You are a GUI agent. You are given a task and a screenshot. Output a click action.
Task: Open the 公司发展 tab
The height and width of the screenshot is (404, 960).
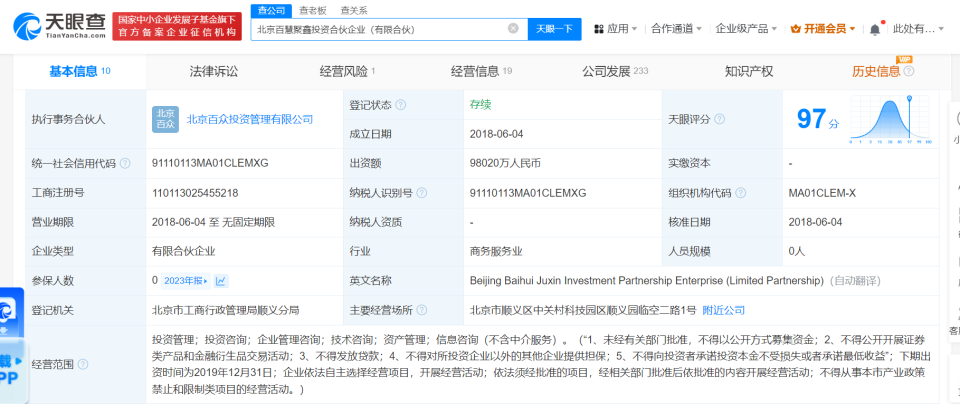pyautogui.click(x=615, y=72)
